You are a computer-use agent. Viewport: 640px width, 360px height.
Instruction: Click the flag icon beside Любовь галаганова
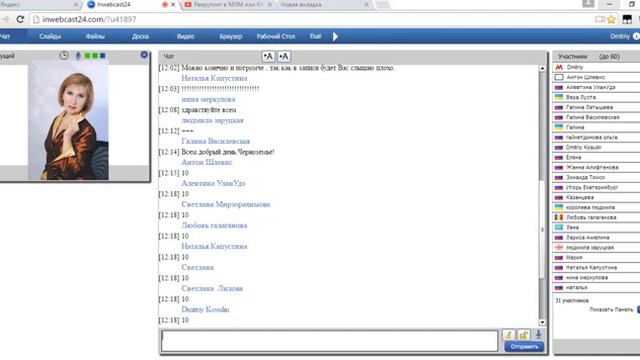[x=559, y=217]
